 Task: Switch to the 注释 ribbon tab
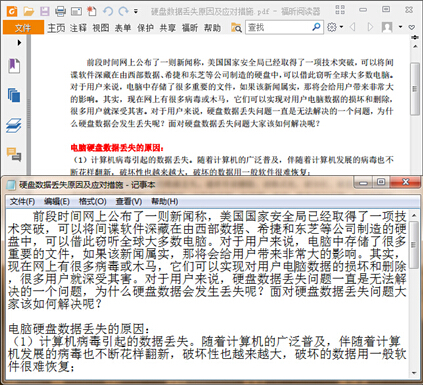[78, 28]
